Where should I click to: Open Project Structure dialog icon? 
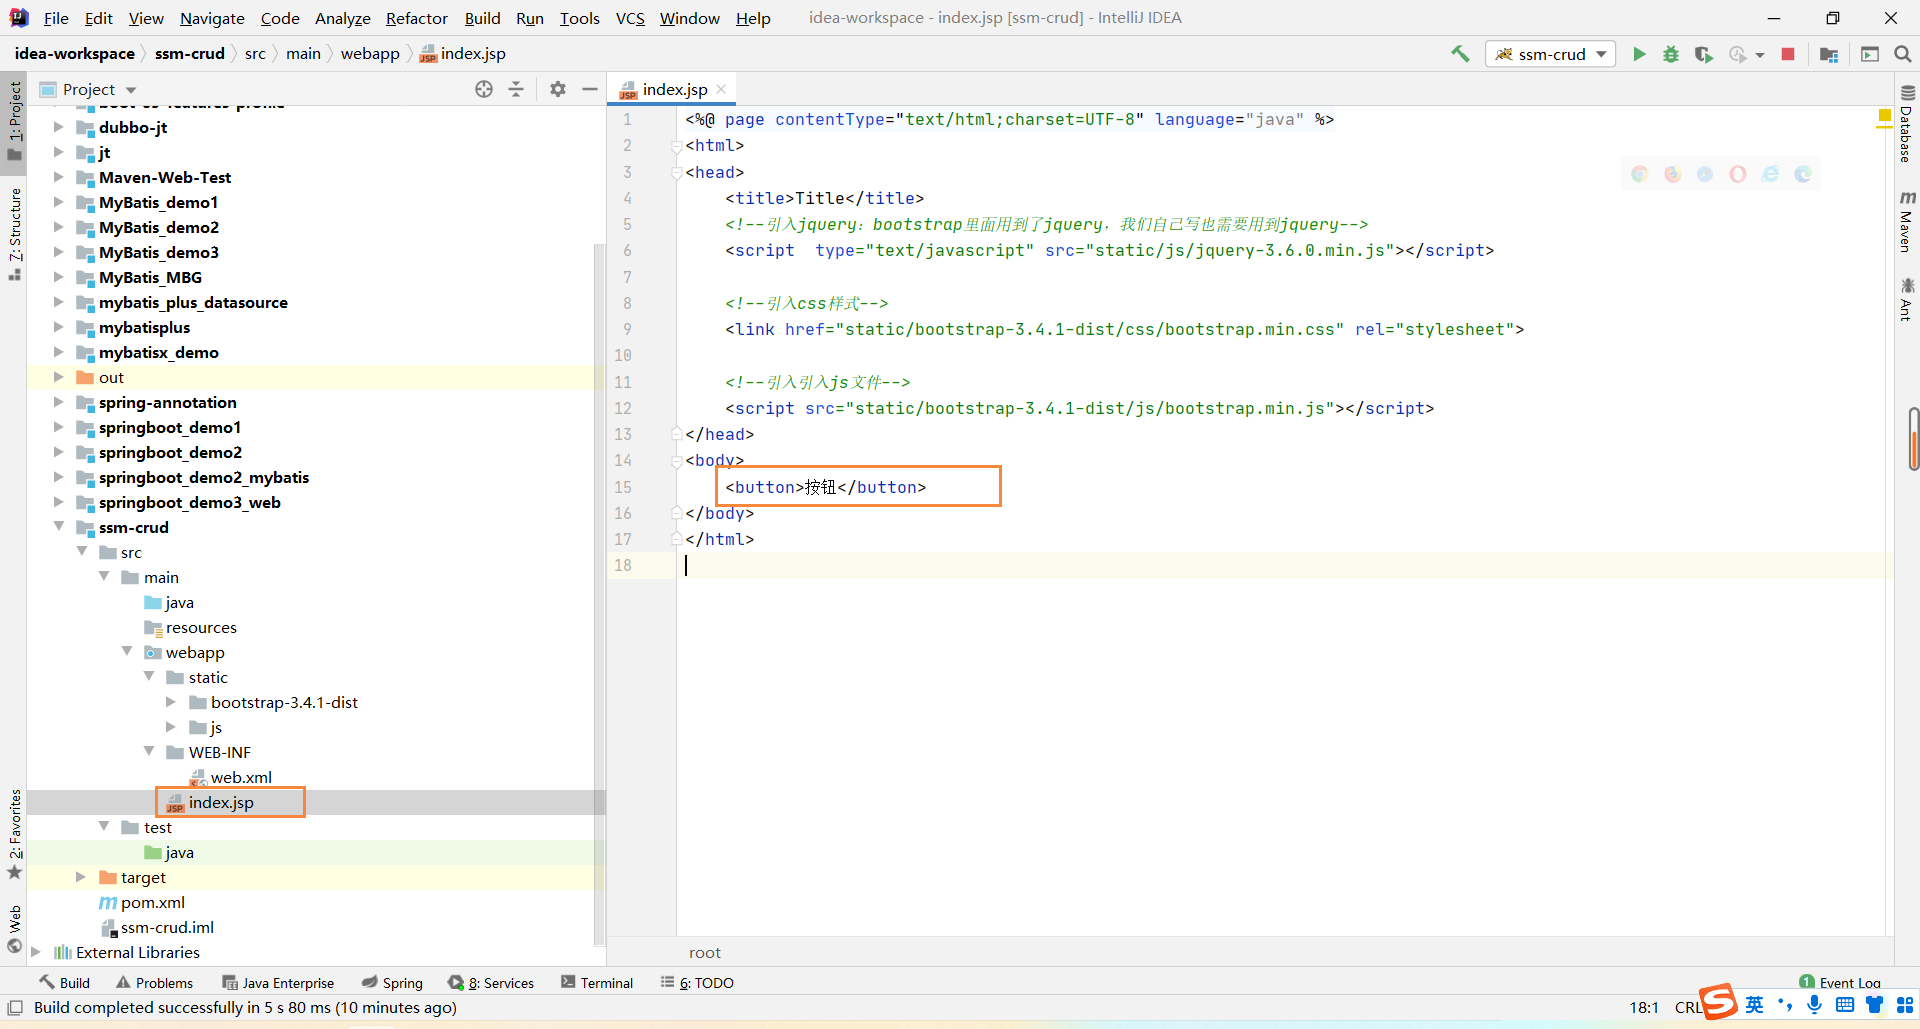click(1829, 54)
